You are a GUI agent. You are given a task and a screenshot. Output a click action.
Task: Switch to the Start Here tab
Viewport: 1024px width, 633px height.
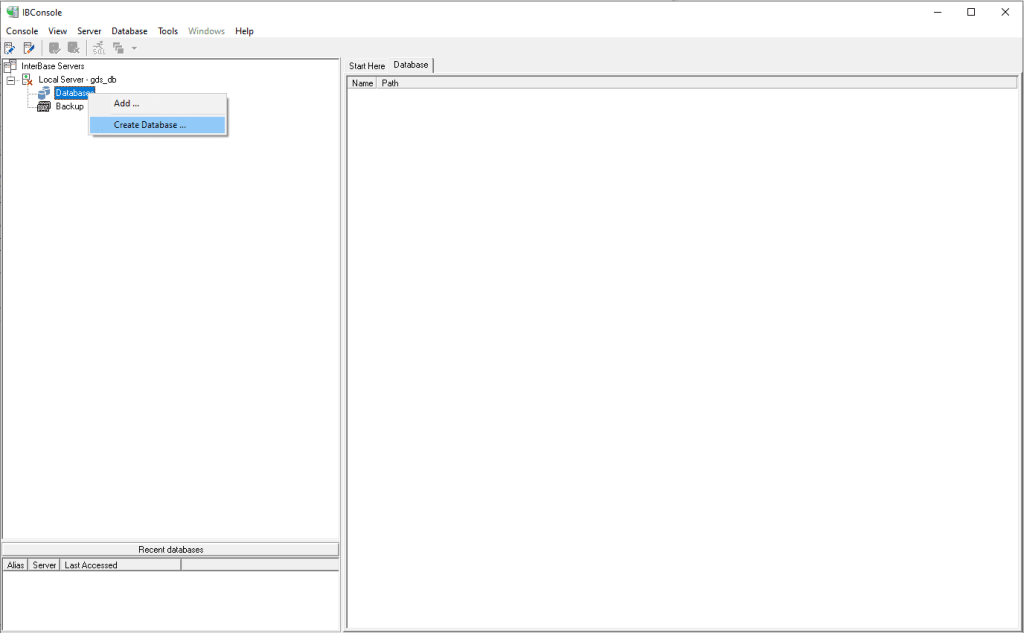367,66
